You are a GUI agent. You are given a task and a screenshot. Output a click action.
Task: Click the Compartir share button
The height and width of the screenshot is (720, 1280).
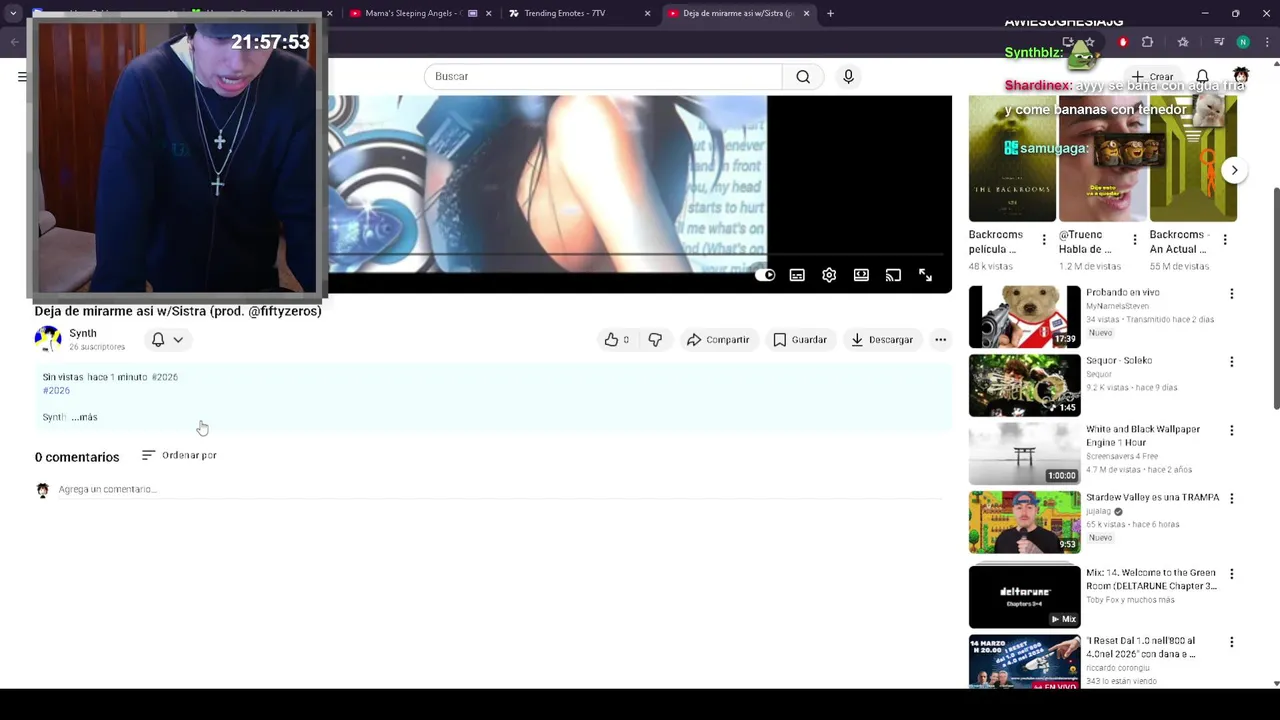[x=718, y=340]
